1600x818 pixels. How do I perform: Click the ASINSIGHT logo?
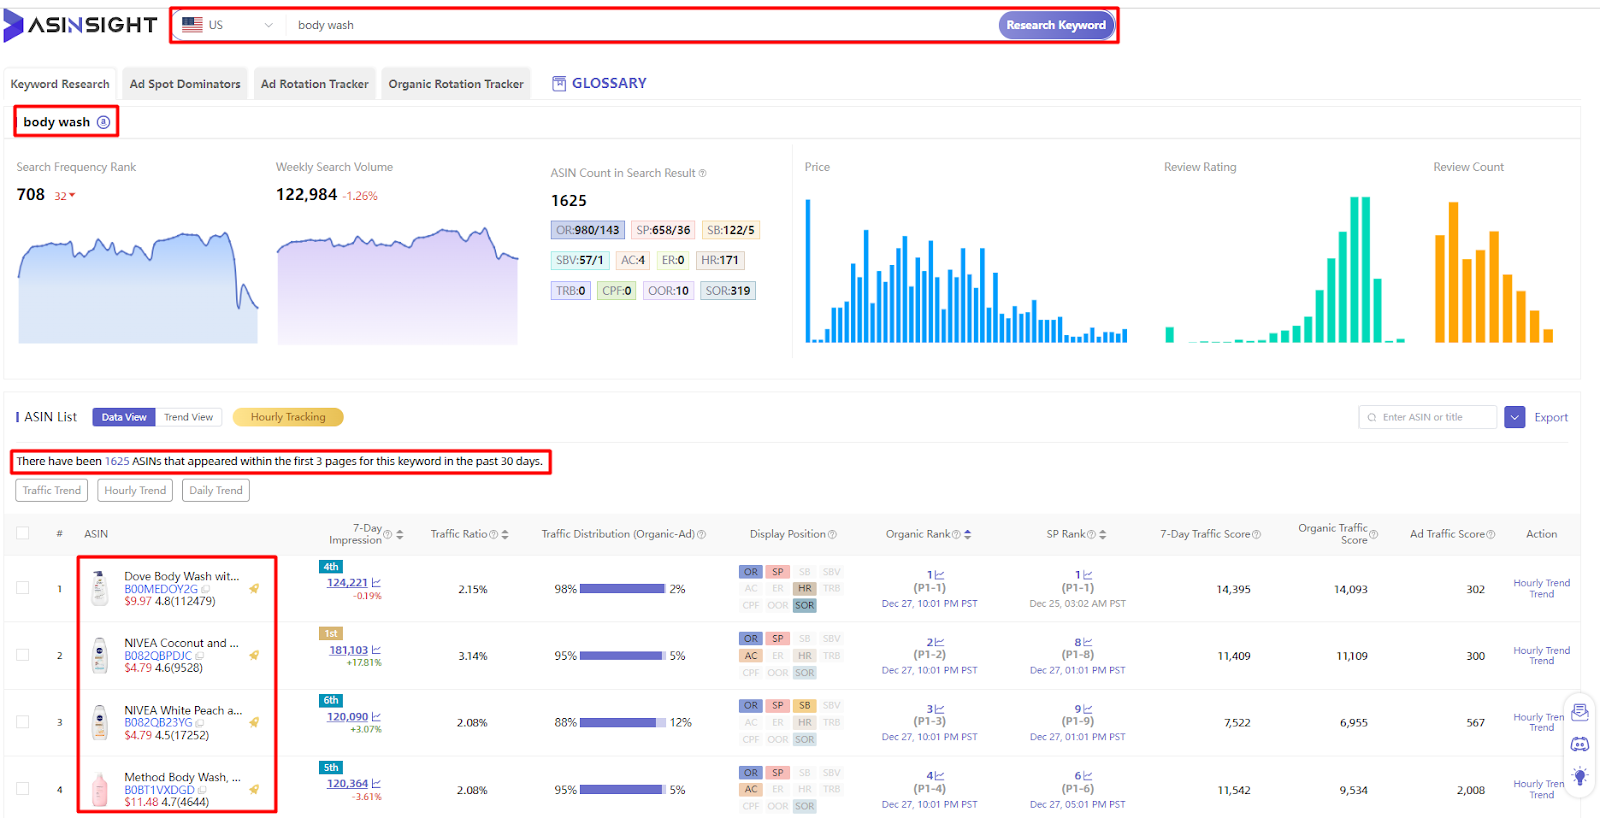pos(80,25)
